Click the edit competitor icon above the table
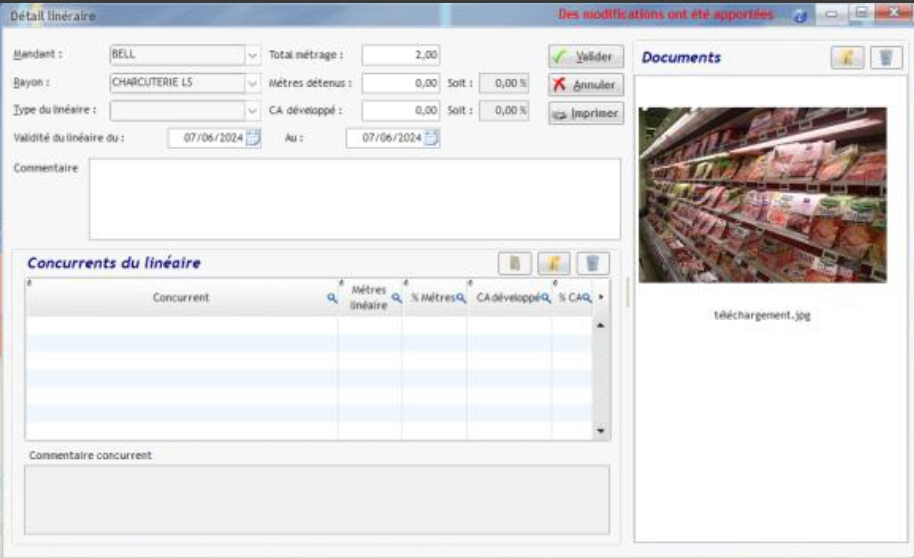Screen dimensions: 914x558 pos(553,263)
